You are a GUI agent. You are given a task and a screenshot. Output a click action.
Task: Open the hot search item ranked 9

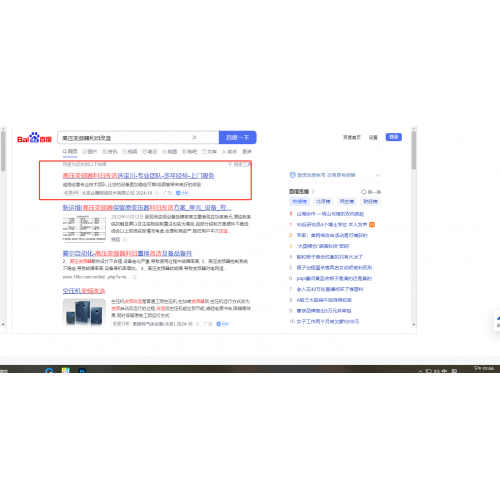click(x=324, y=311)
